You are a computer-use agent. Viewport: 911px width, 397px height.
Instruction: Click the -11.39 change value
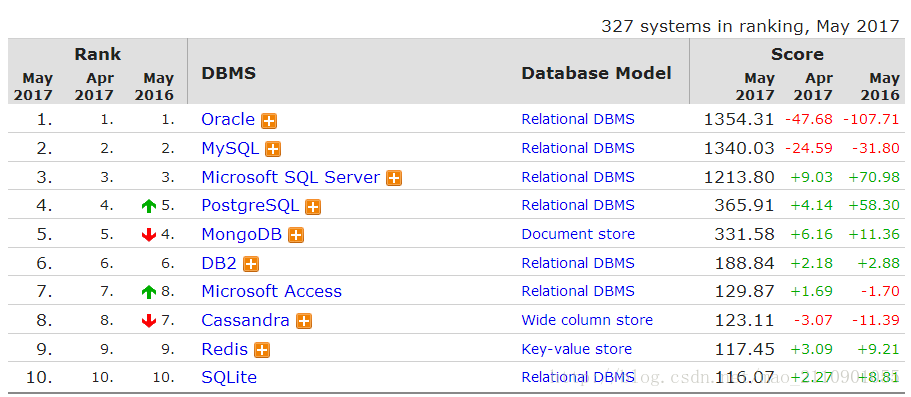click(876, 320)
